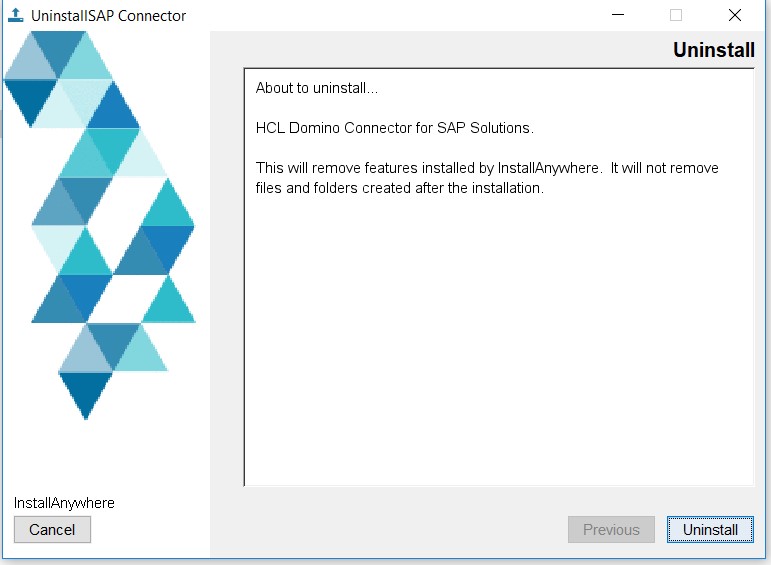This screenshot has height=565, width=771.
Task: Click the 'This will remove features installed' paragraph
Action: [487, 178]
